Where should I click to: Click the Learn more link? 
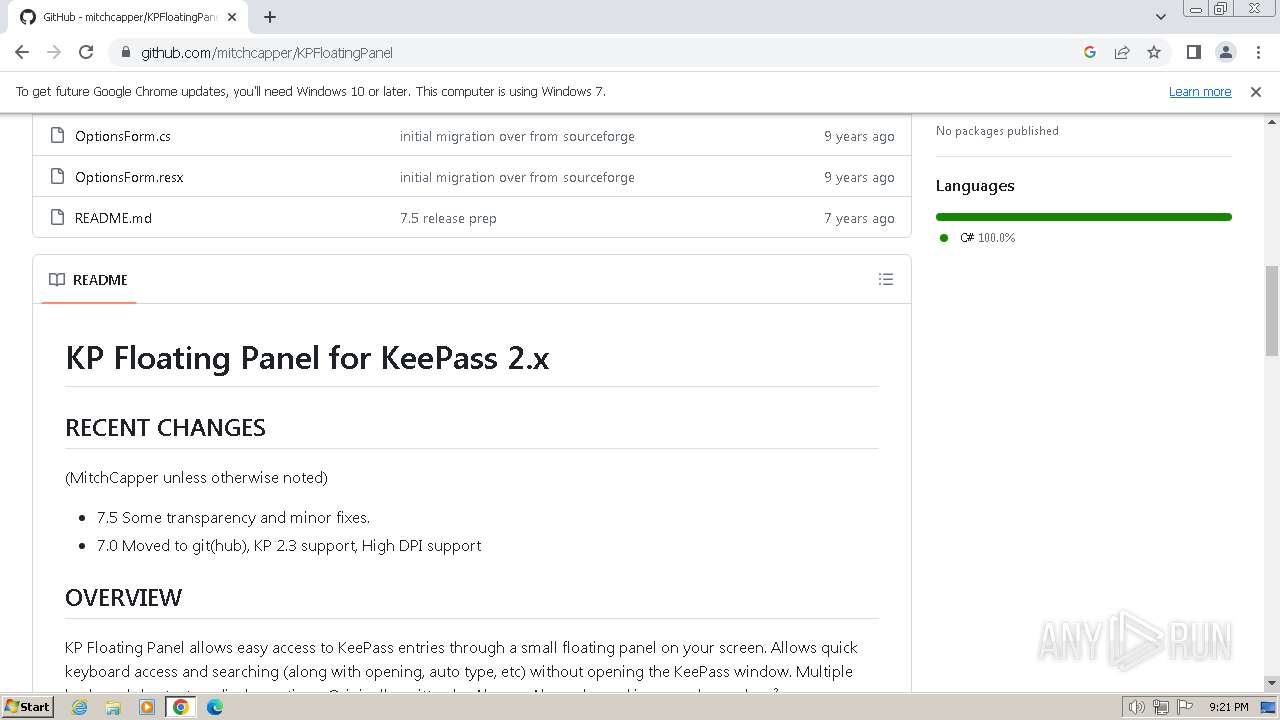tap(1199, 92)
